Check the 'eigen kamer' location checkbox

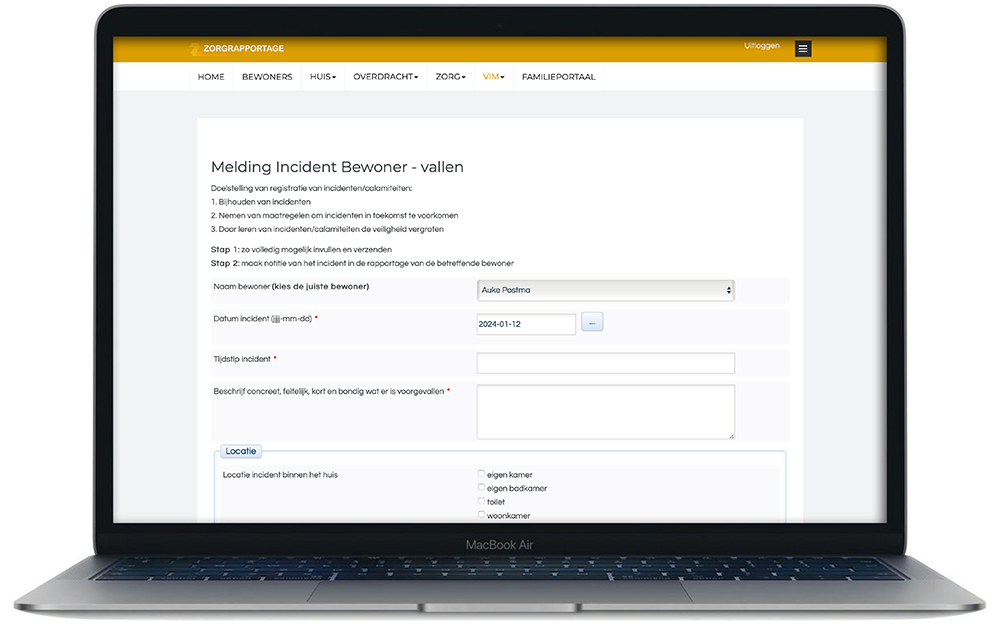point(481,474)
